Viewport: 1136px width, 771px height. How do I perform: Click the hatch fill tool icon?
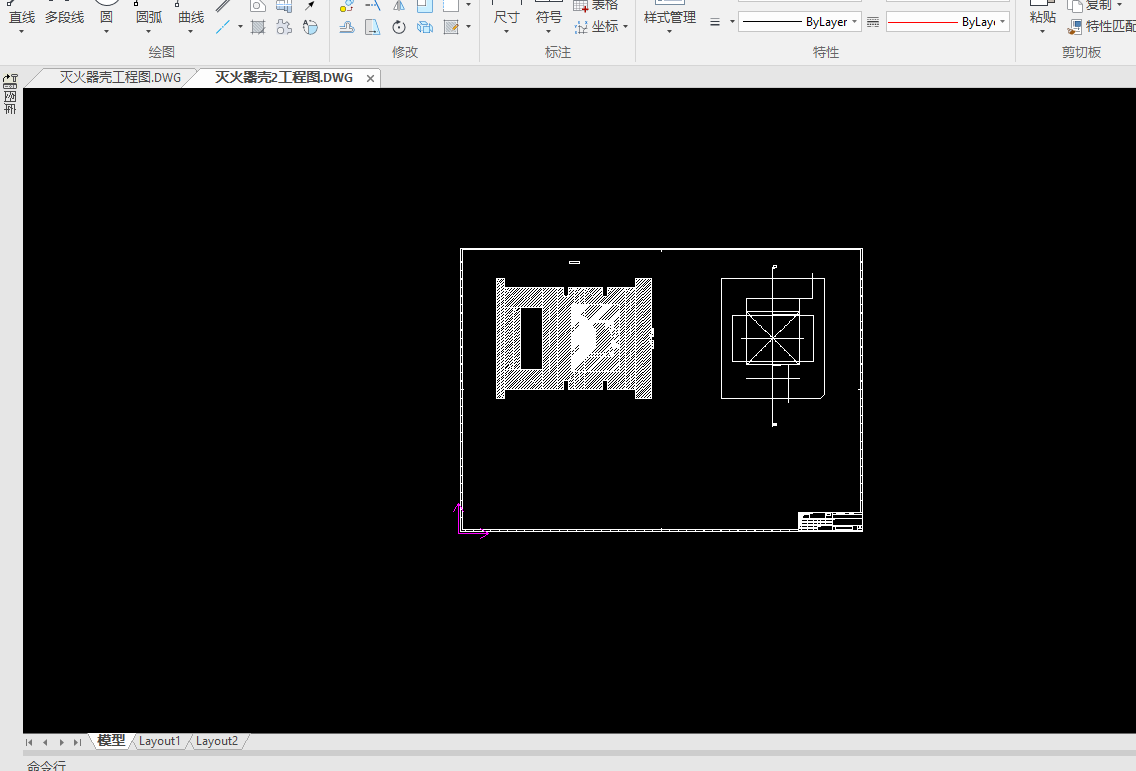click(x=258, y=28)
